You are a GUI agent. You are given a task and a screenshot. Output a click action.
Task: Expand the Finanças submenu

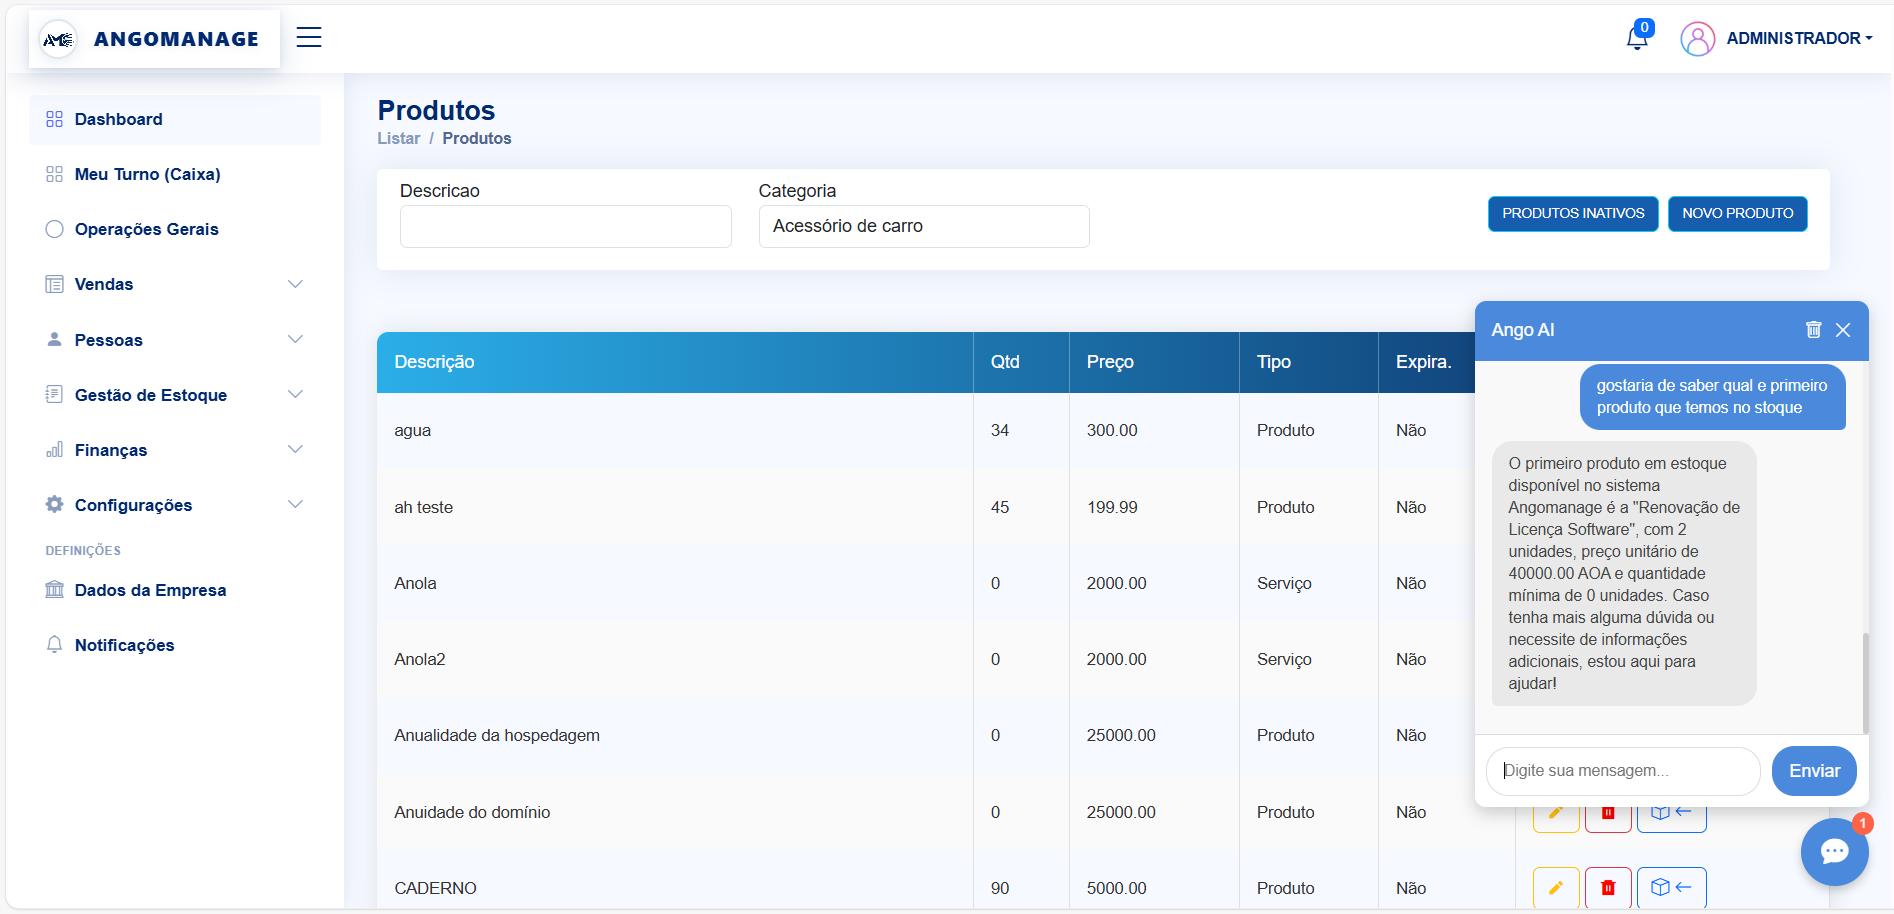[174, 450]
